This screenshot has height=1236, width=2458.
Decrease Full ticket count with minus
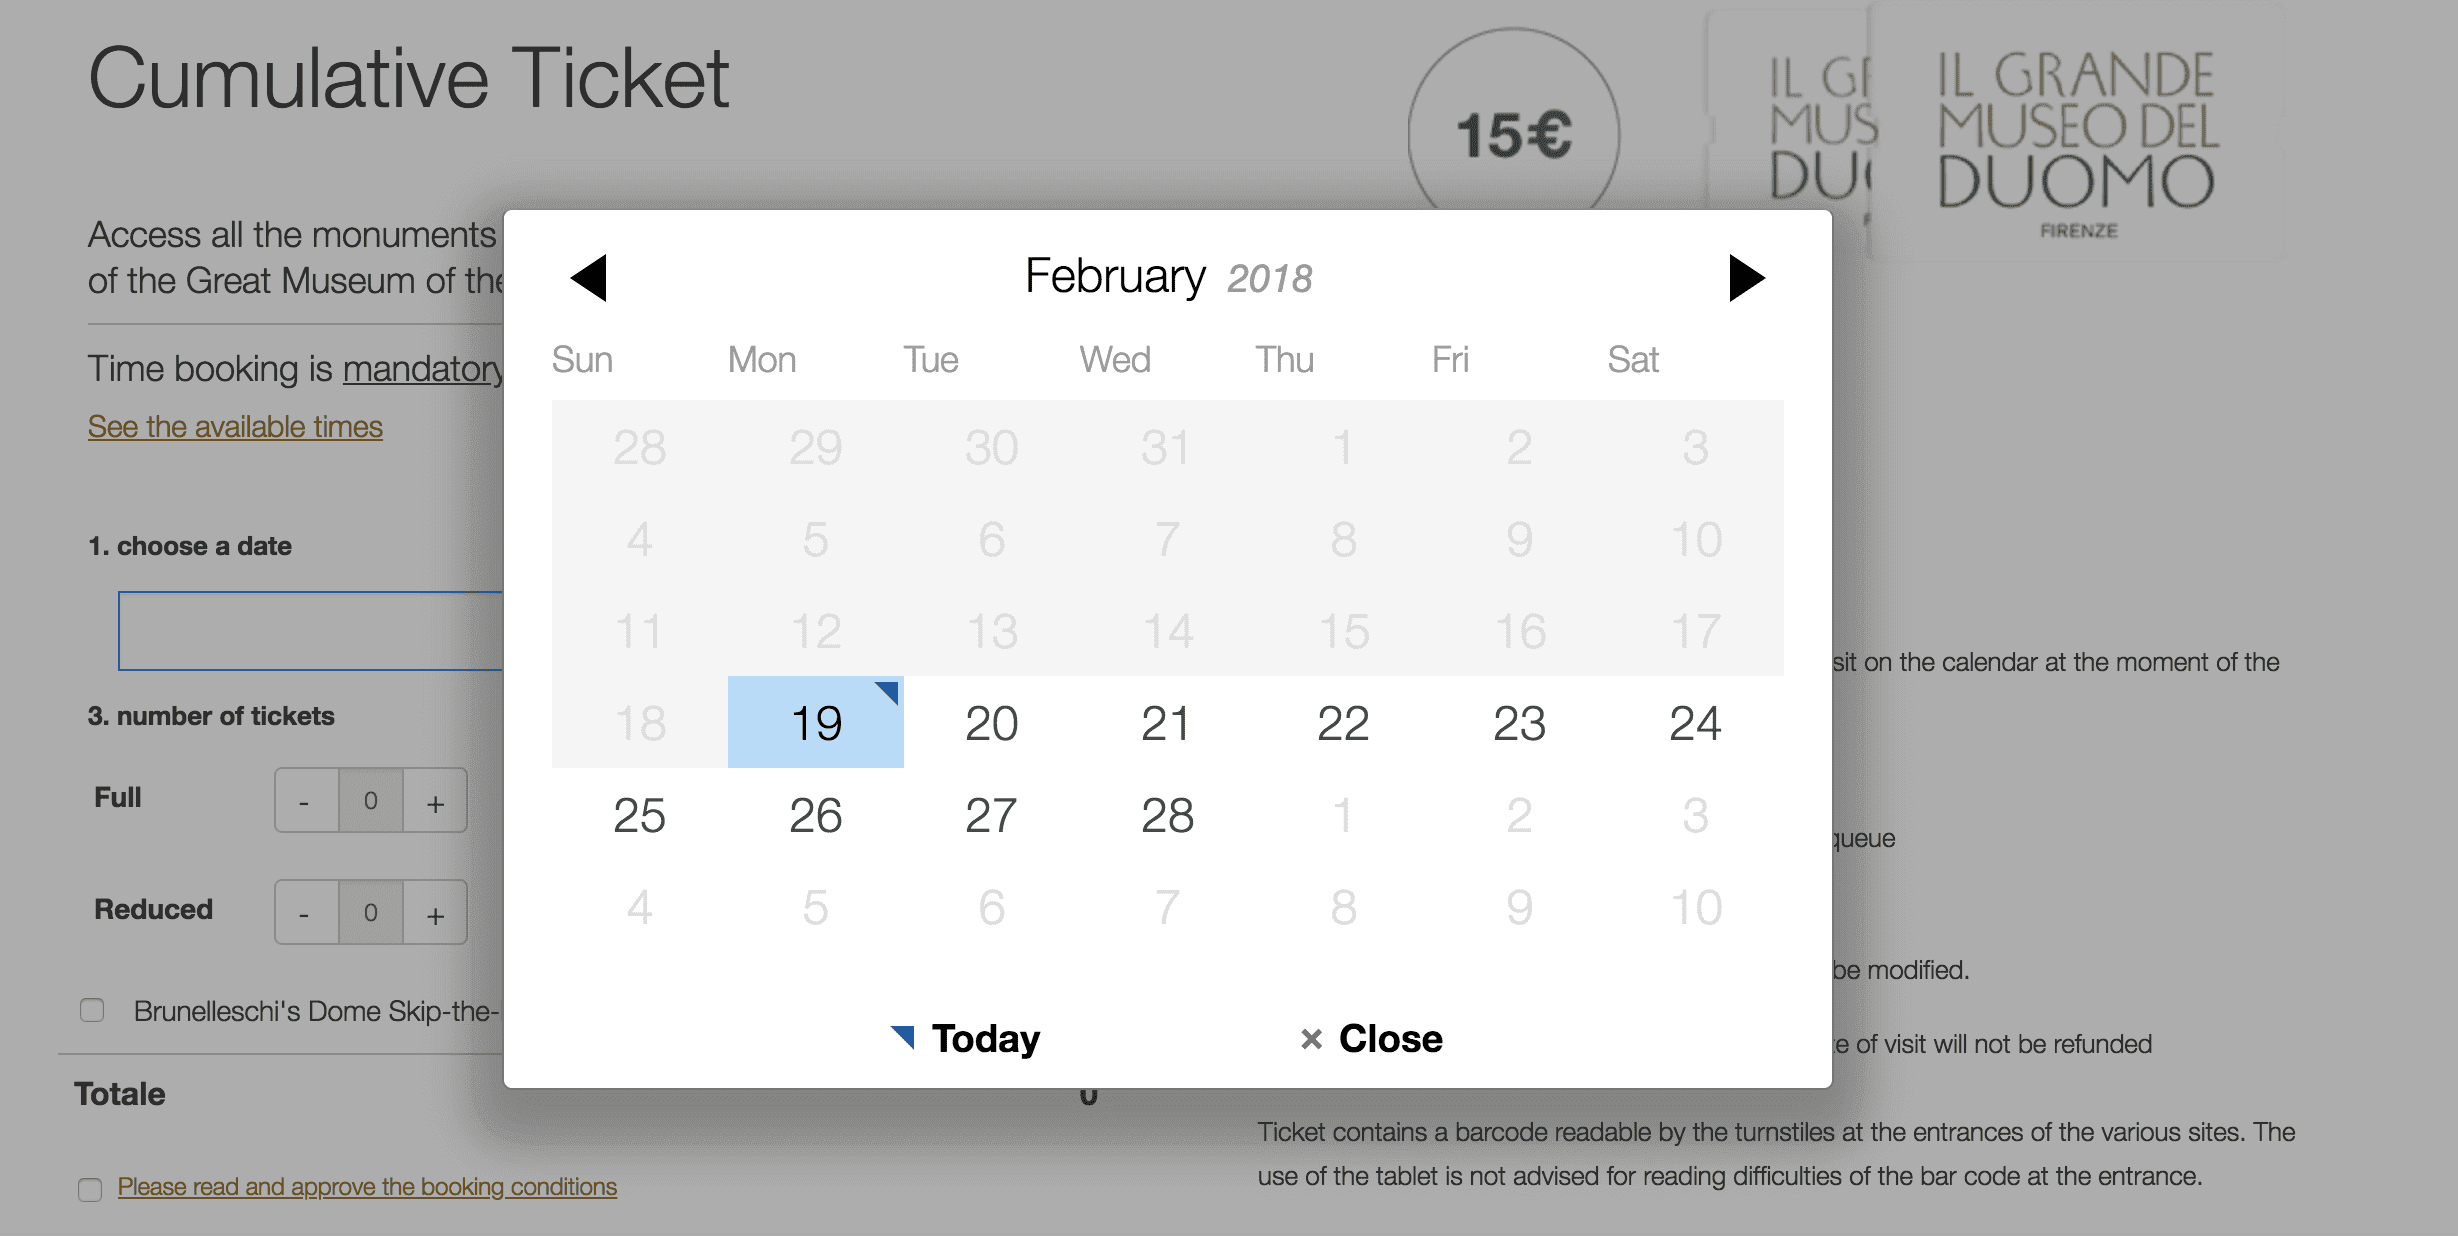(306, 801)
